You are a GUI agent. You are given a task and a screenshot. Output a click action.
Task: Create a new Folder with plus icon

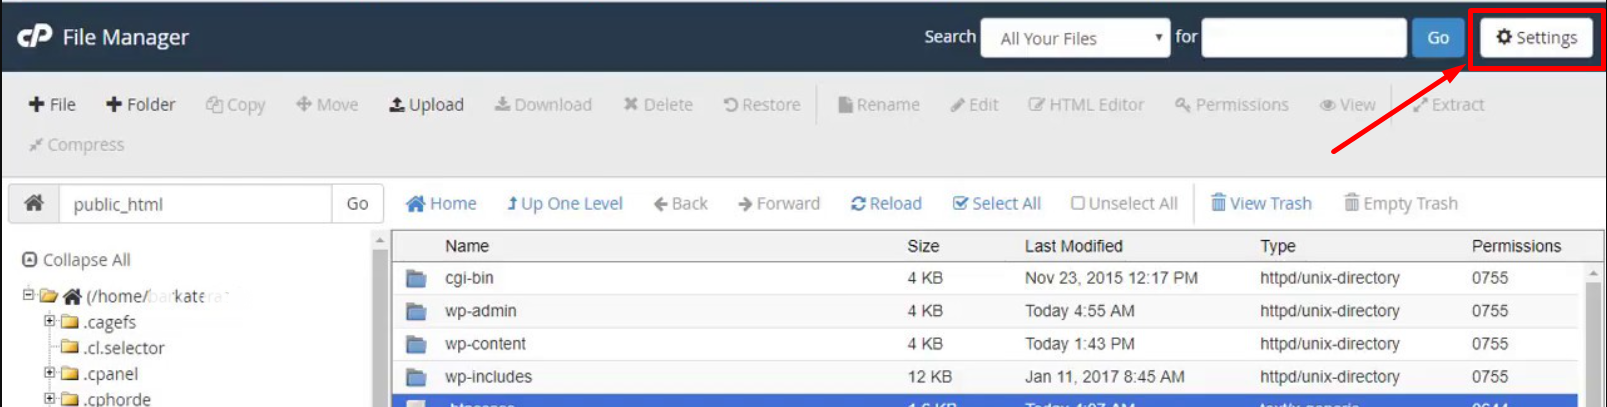point(140,104)
